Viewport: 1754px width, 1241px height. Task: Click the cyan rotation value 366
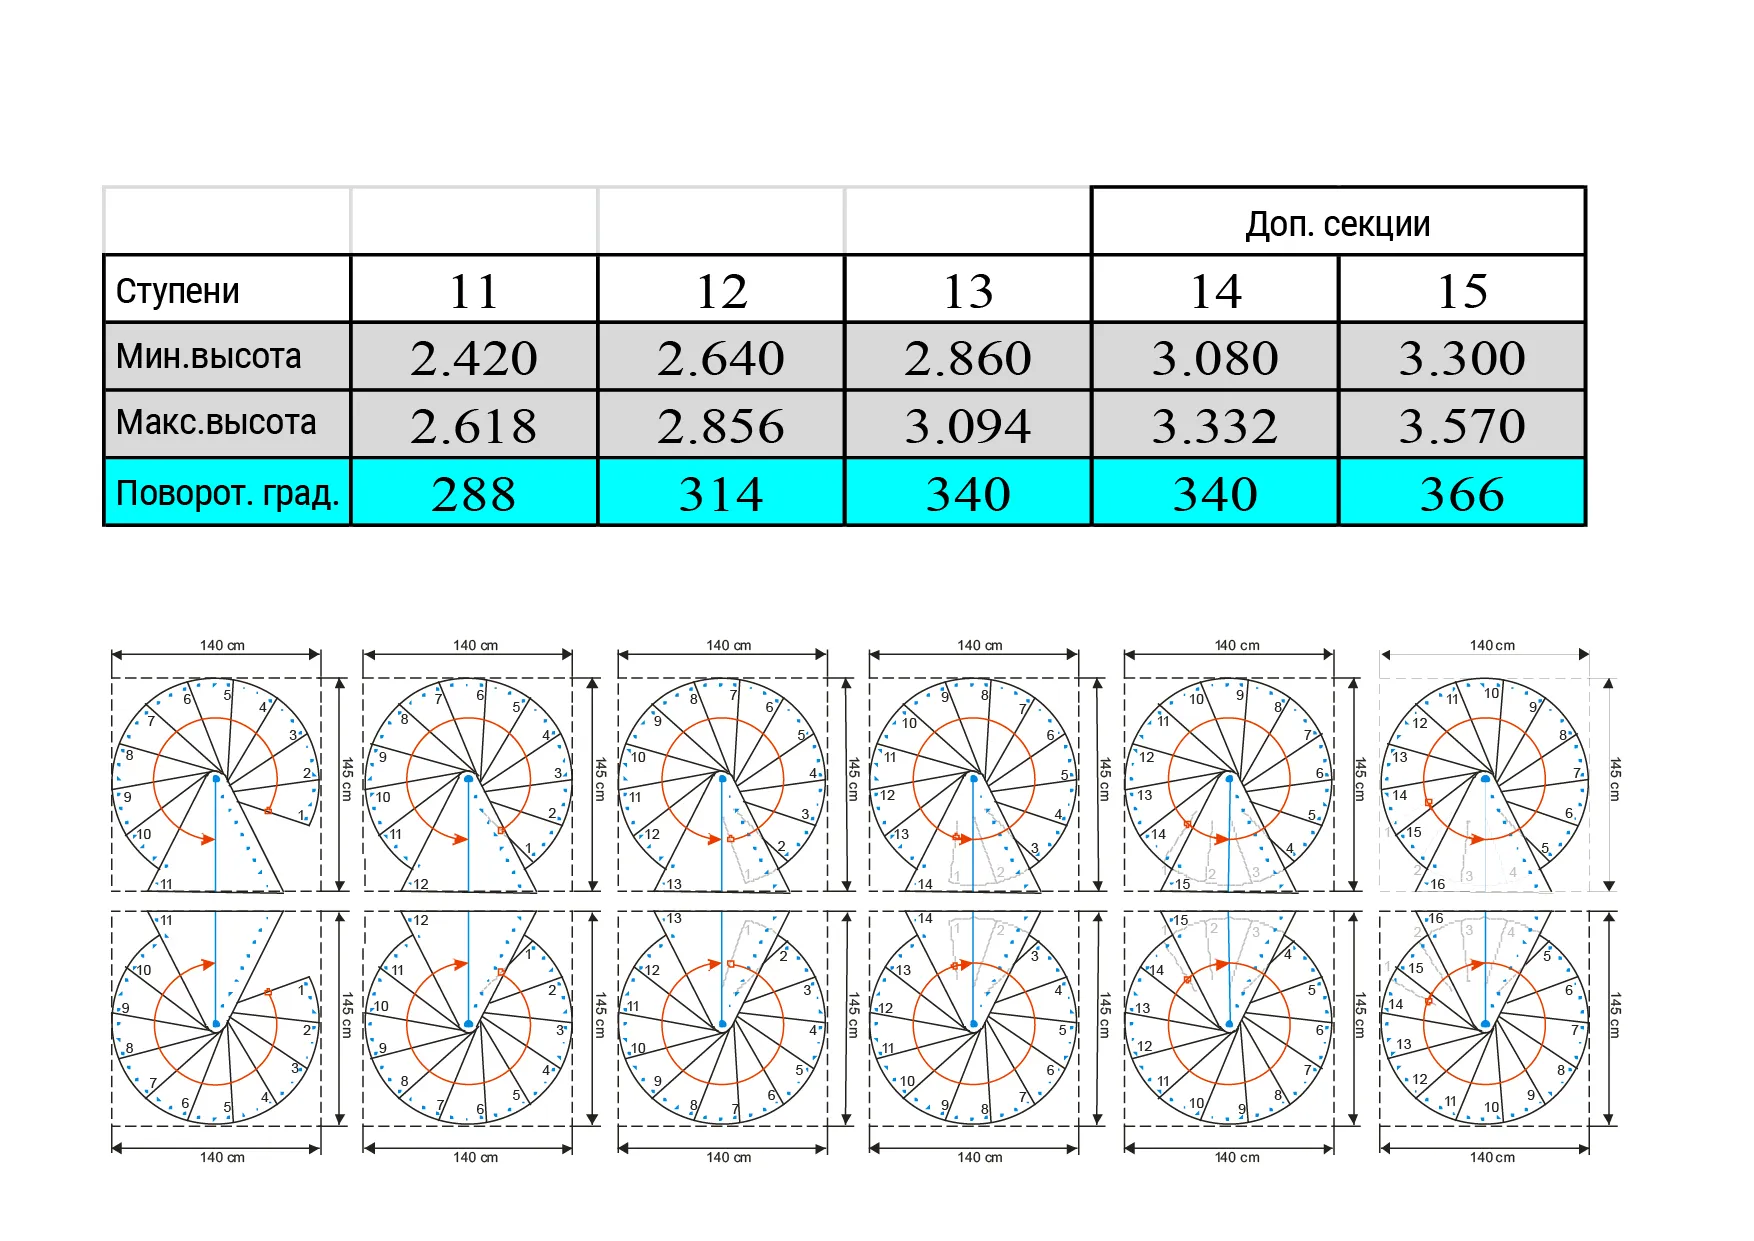pyautogui.click(x=1461, y=492)
